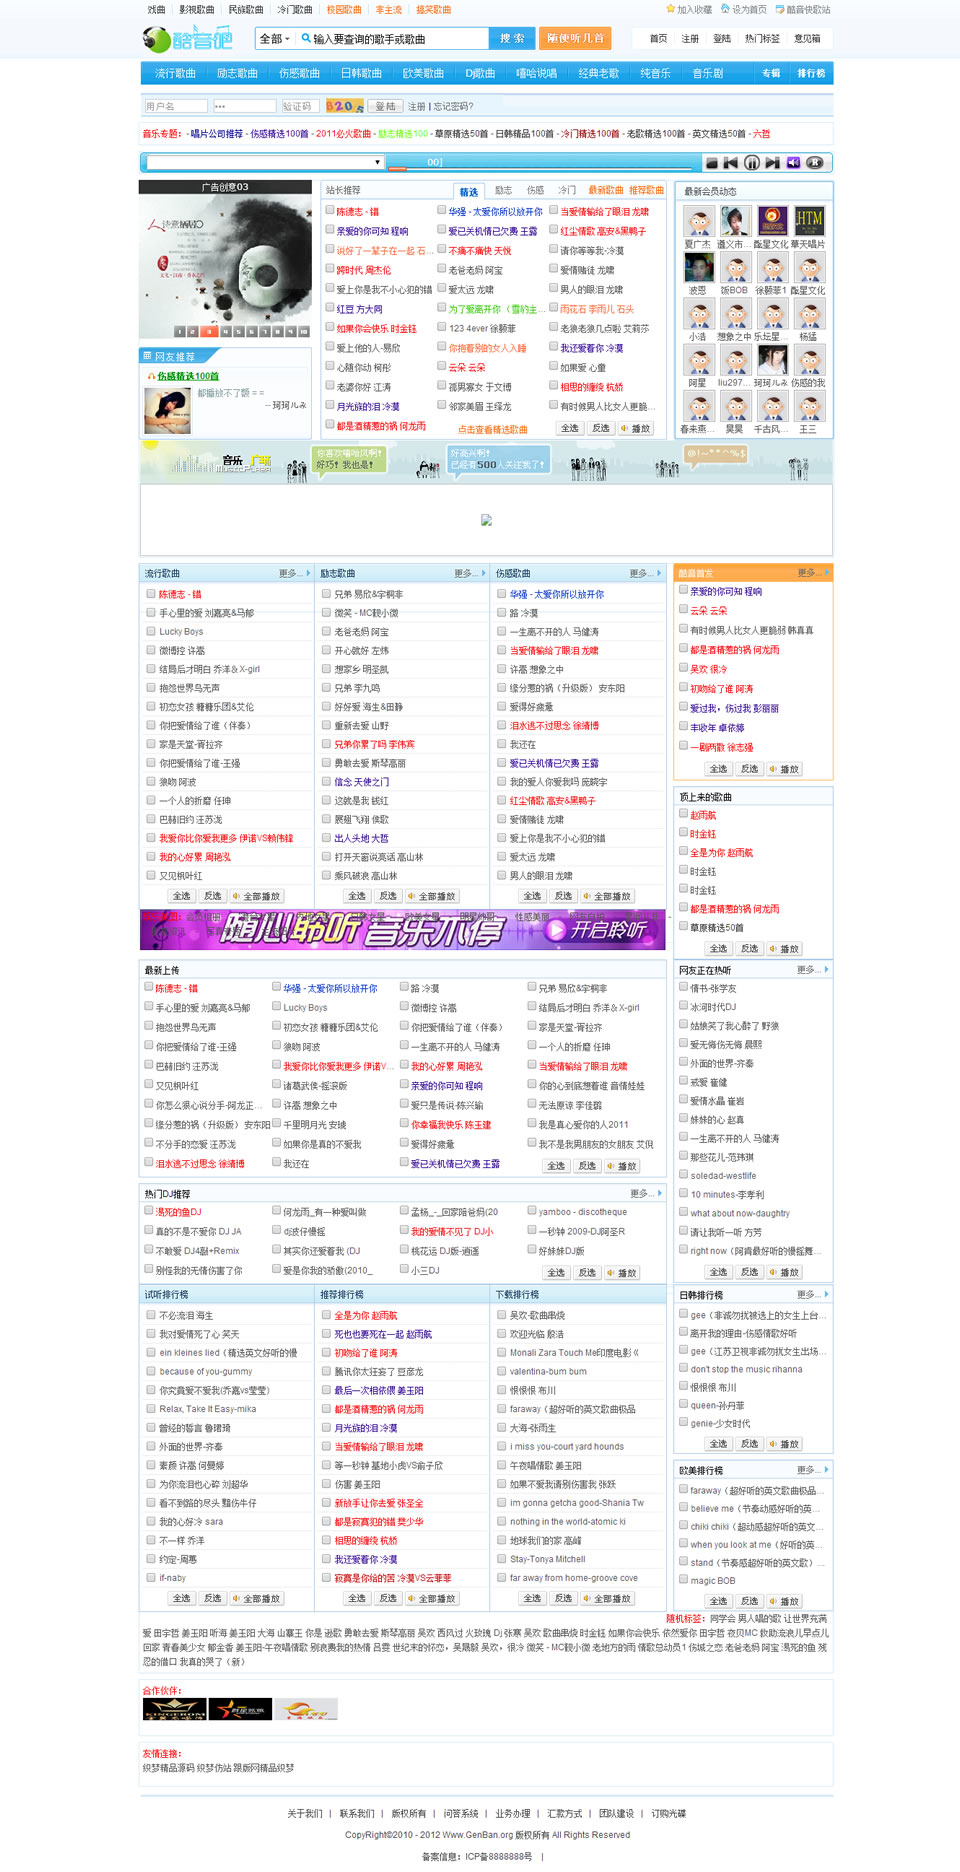Click 忘记密码? link

point(453,106)
